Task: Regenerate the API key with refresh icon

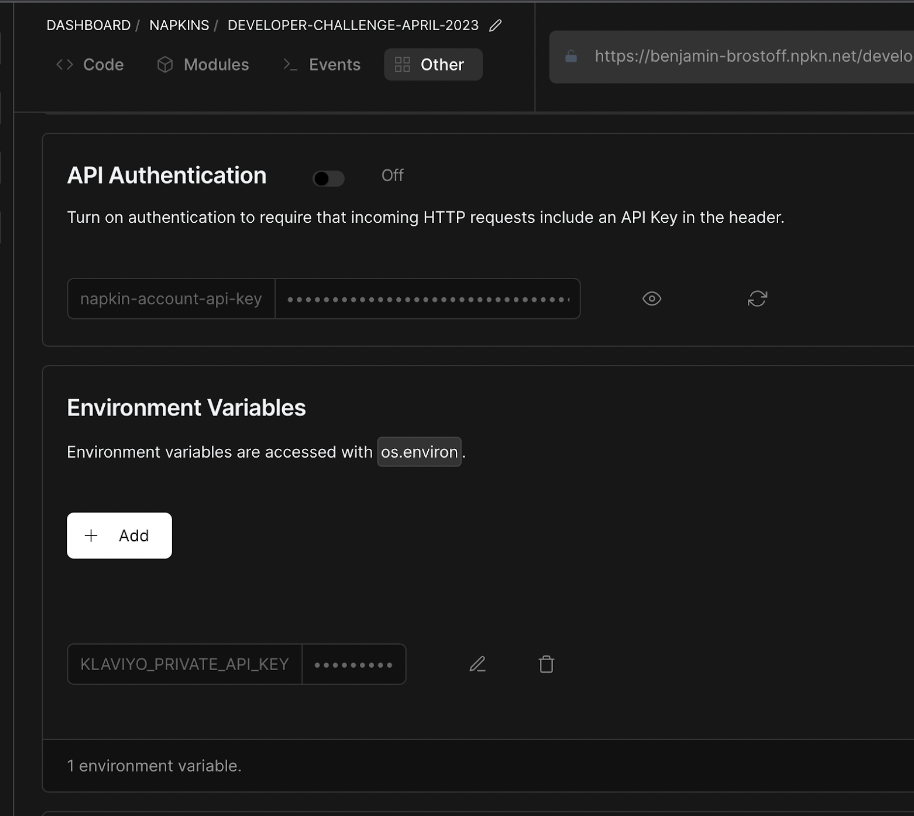Action: pos(757,298)
